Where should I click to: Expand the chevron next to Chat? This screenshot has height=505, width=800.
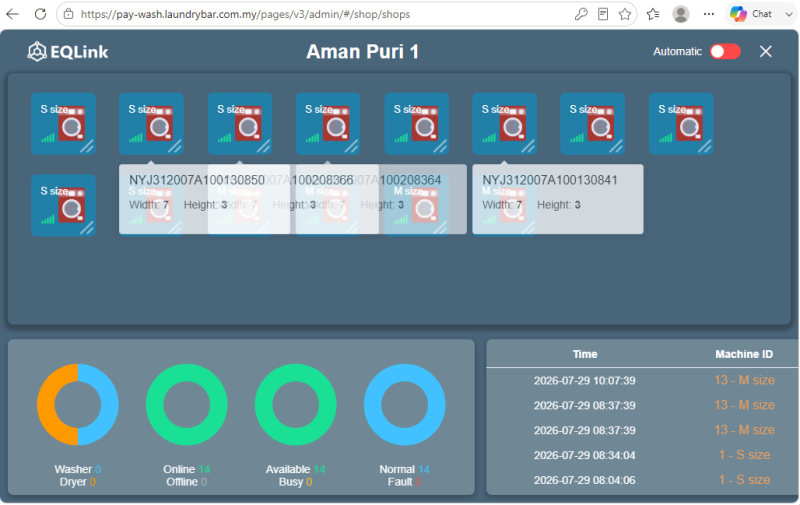[x=788, y=14]
